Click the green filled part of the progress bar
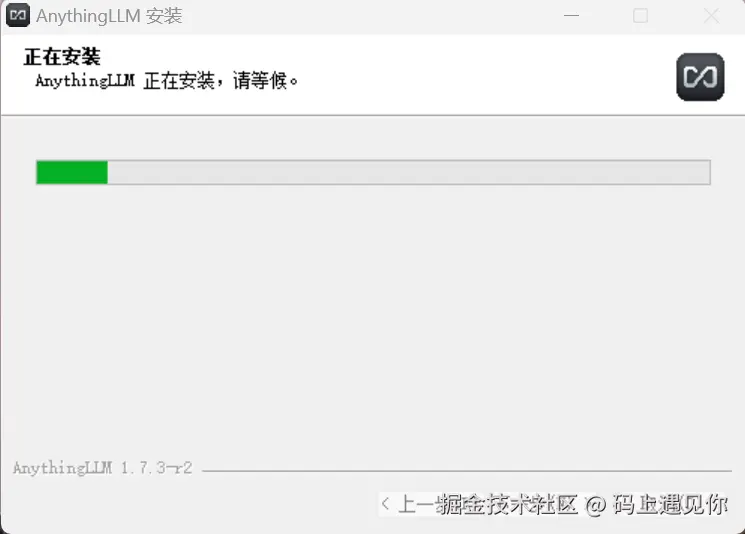The image size is (745, 534). (x=72, y=172)
